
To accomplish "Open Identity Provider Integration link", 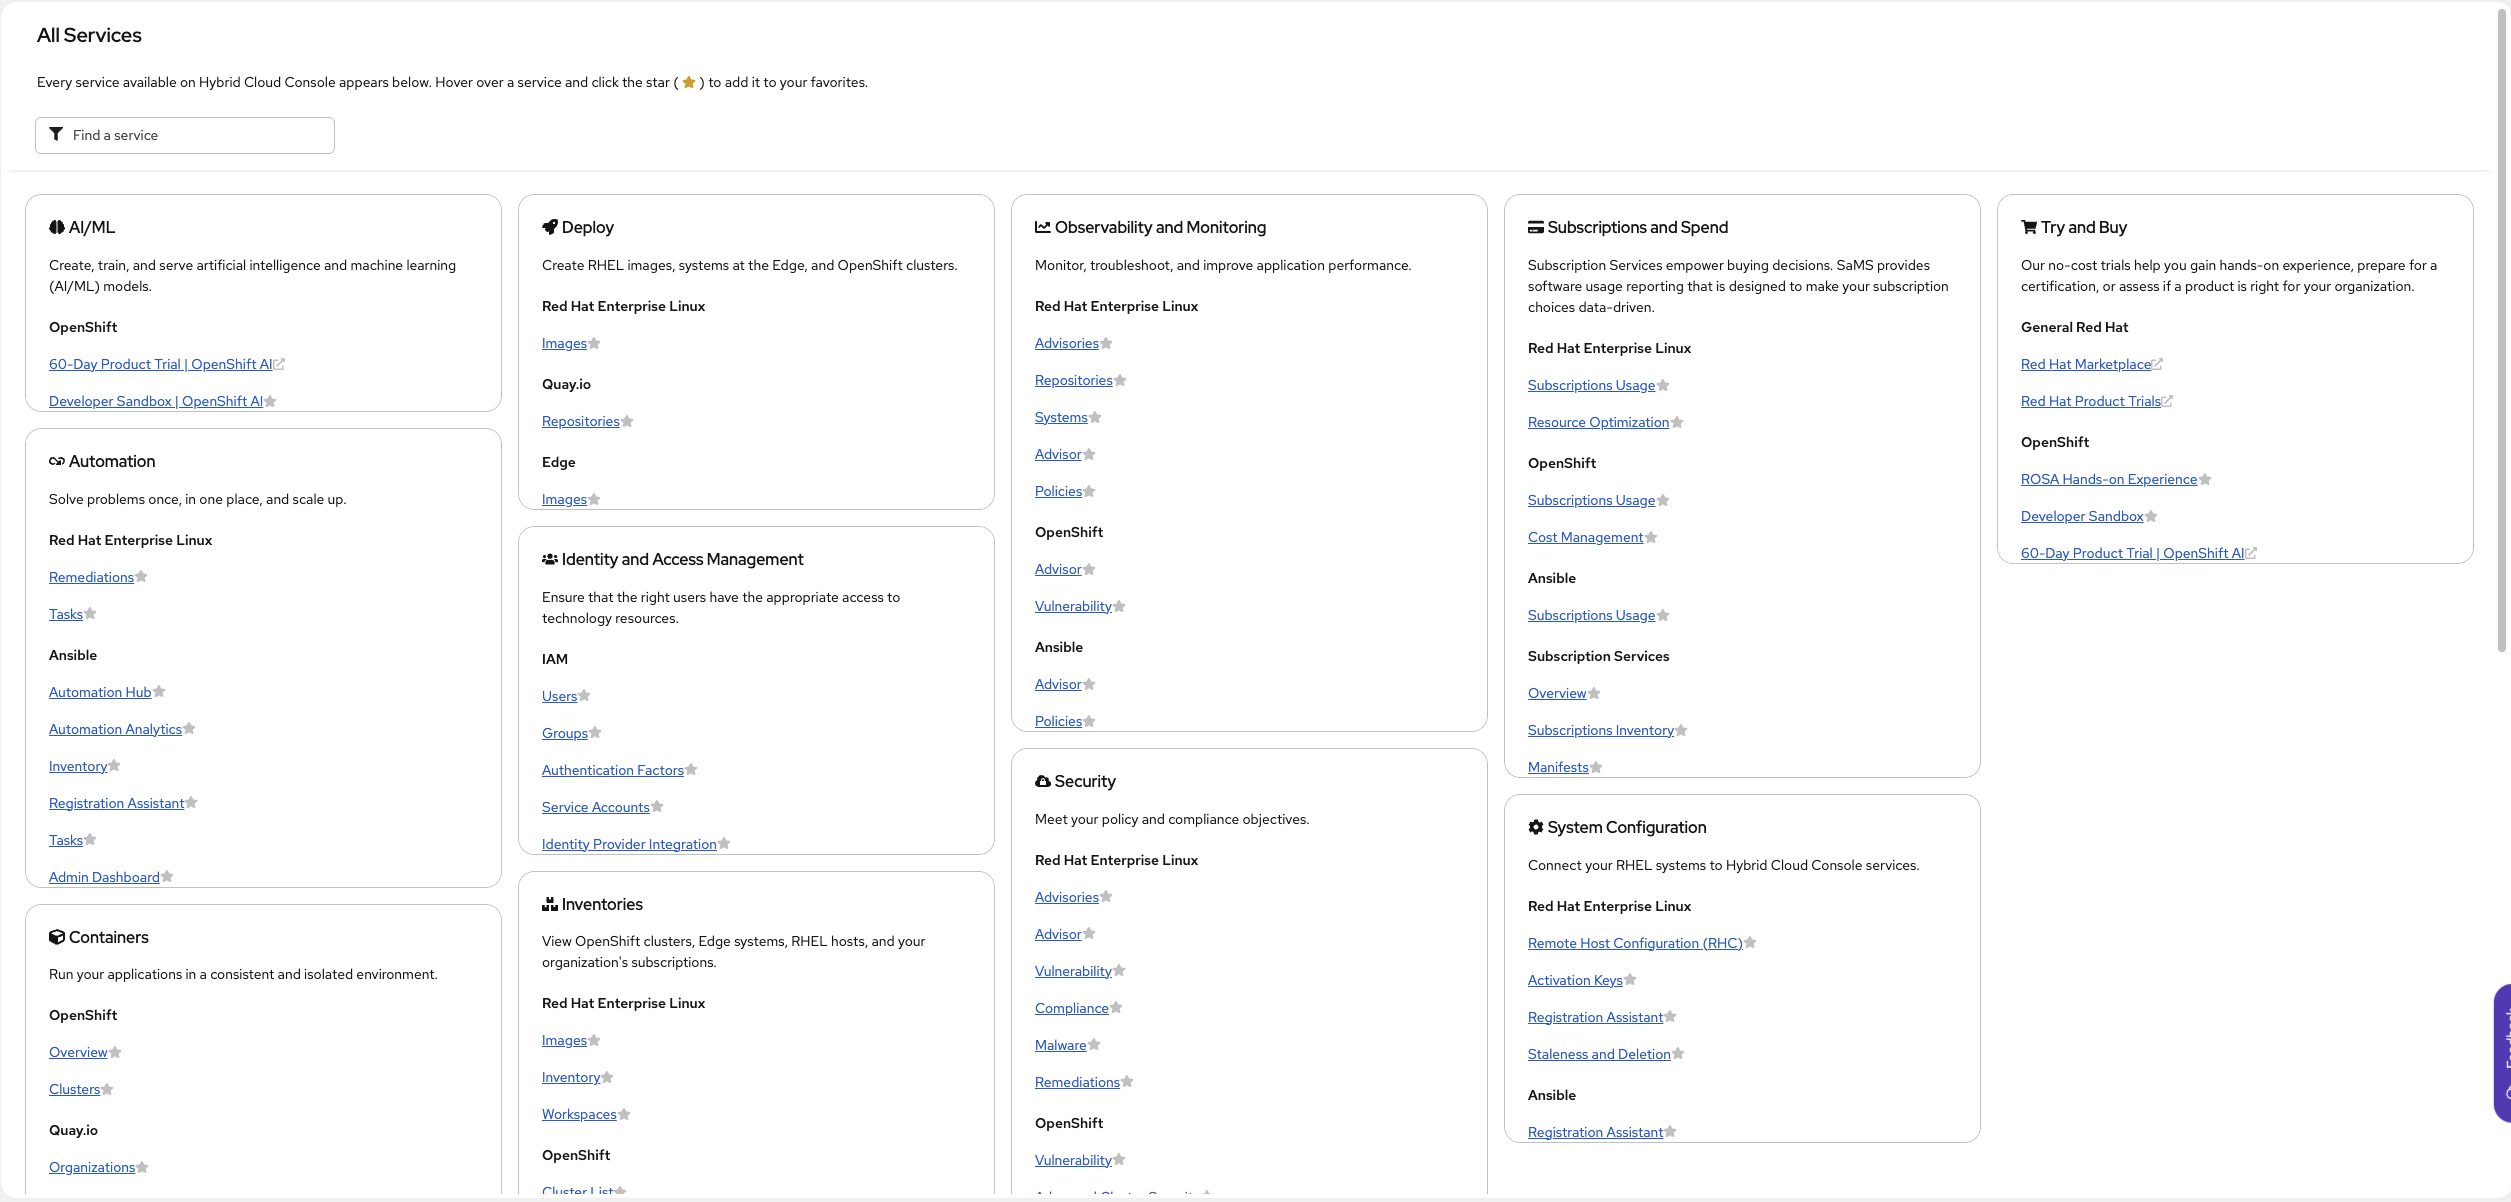I will click(x=628, y=845).
